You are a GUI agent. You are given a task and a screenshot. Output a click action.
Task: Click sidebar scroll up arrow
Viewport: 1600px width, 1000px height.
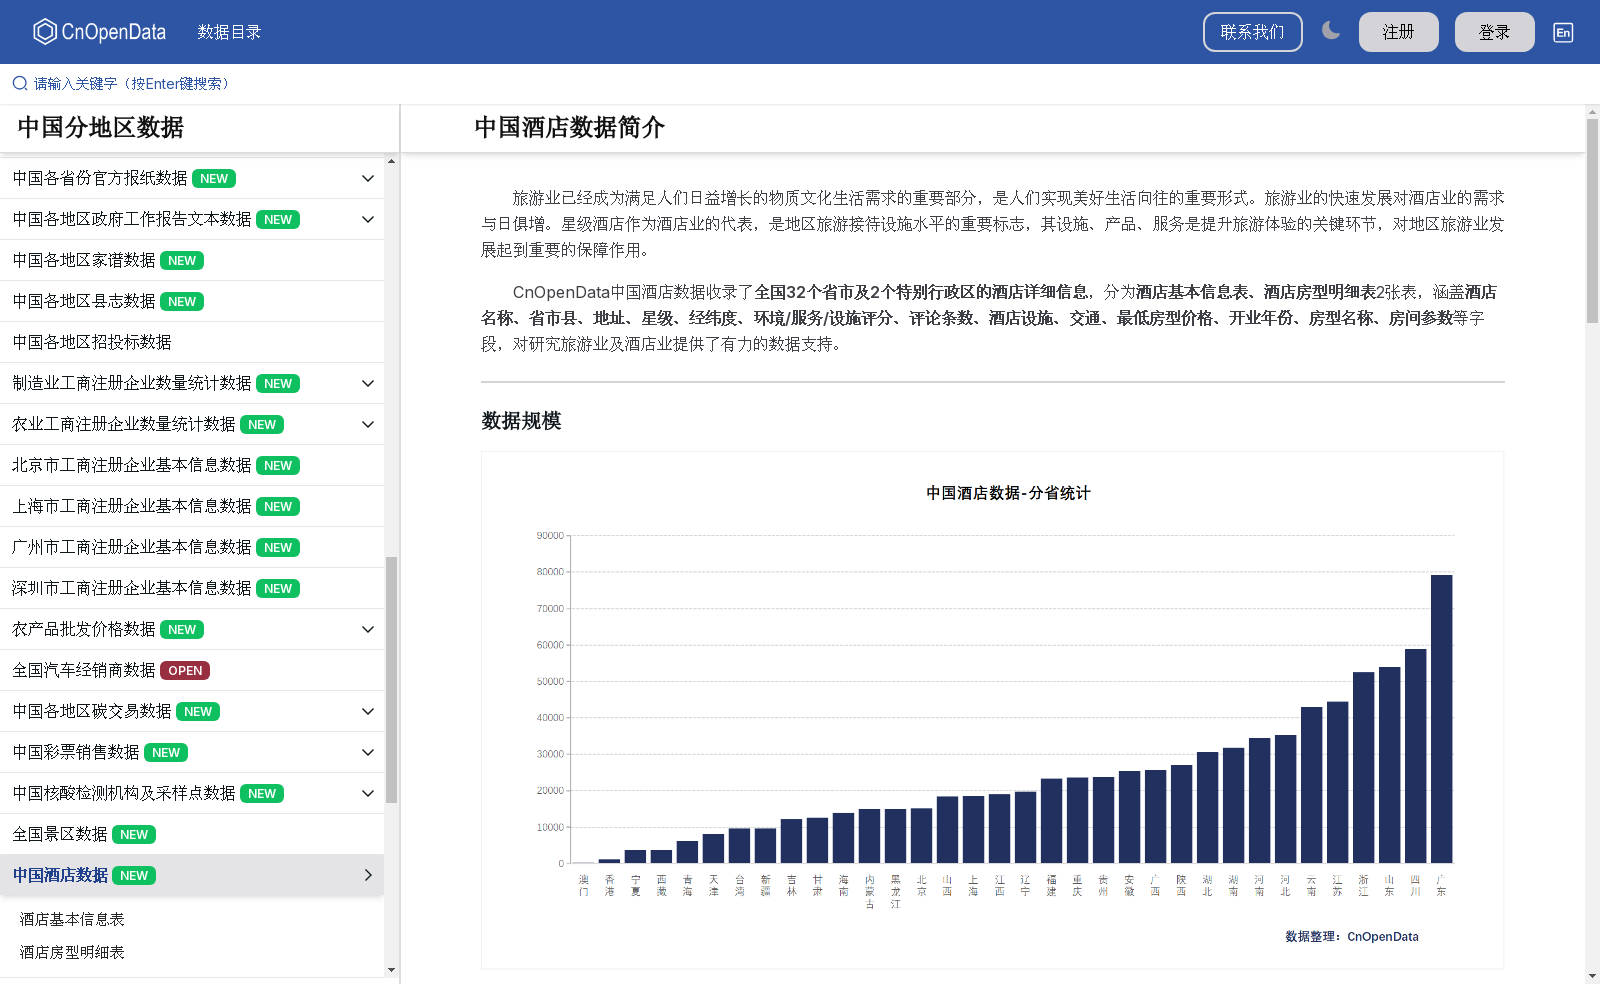(391, 161)
